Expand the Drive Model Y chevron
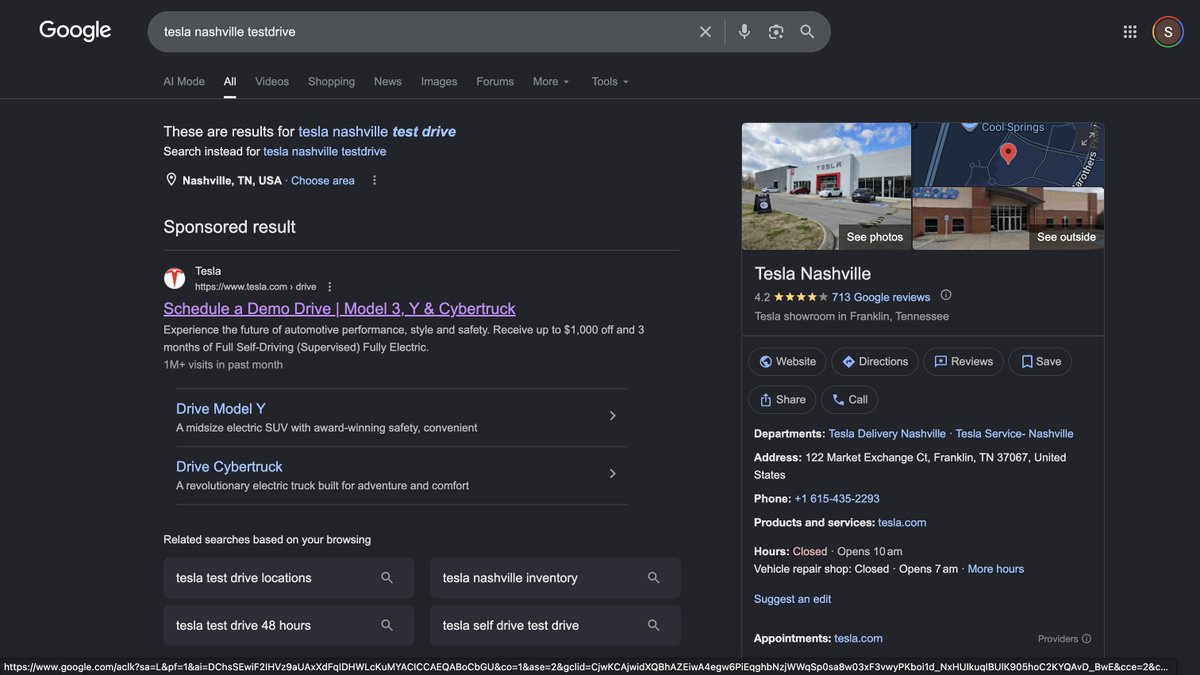 point(613,416)
